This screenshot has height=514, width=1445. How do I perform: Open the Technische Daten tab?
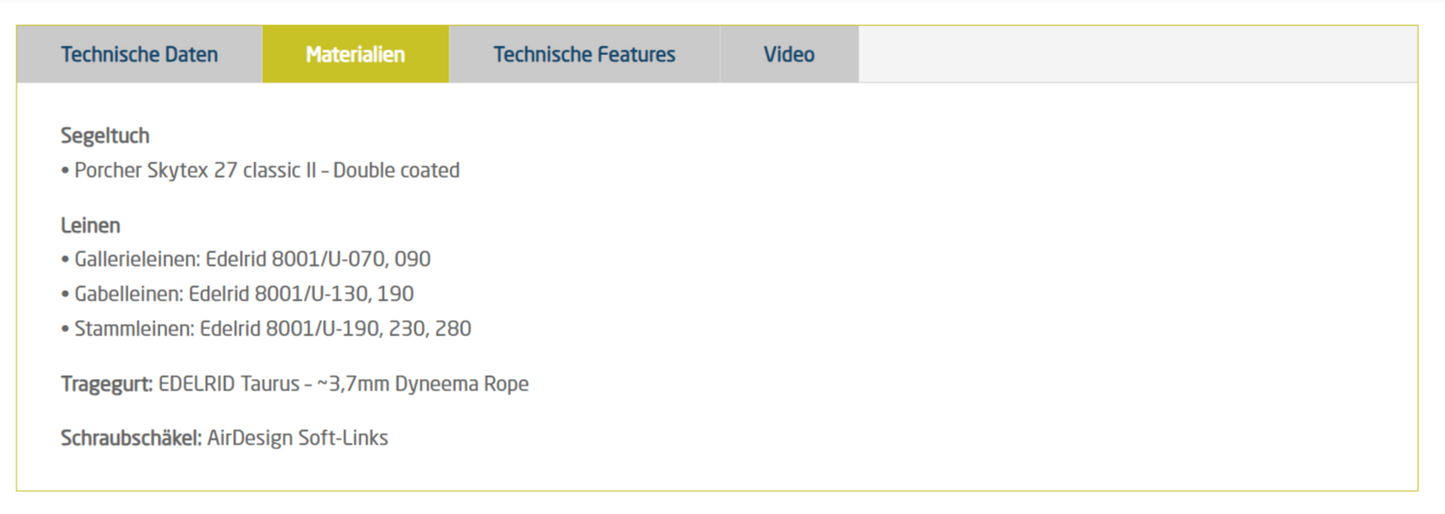(x=139, y=54)
